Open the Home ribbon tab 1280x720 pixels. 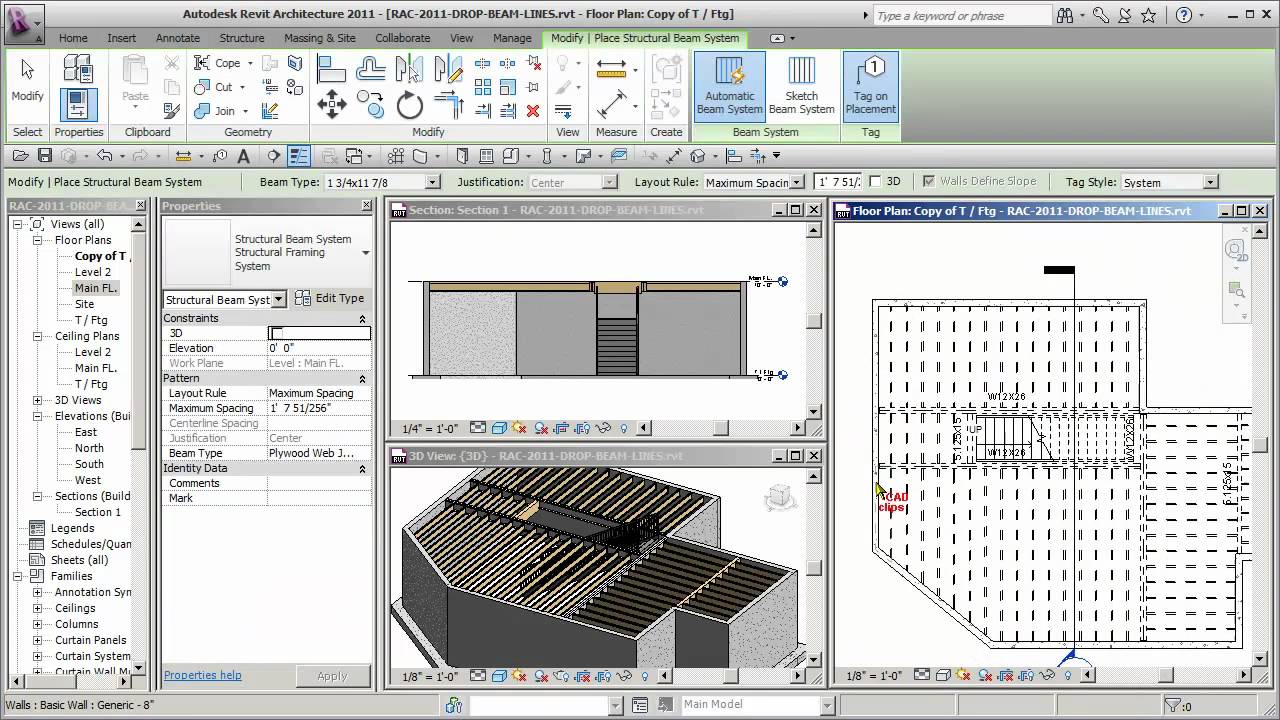point(73,38)
